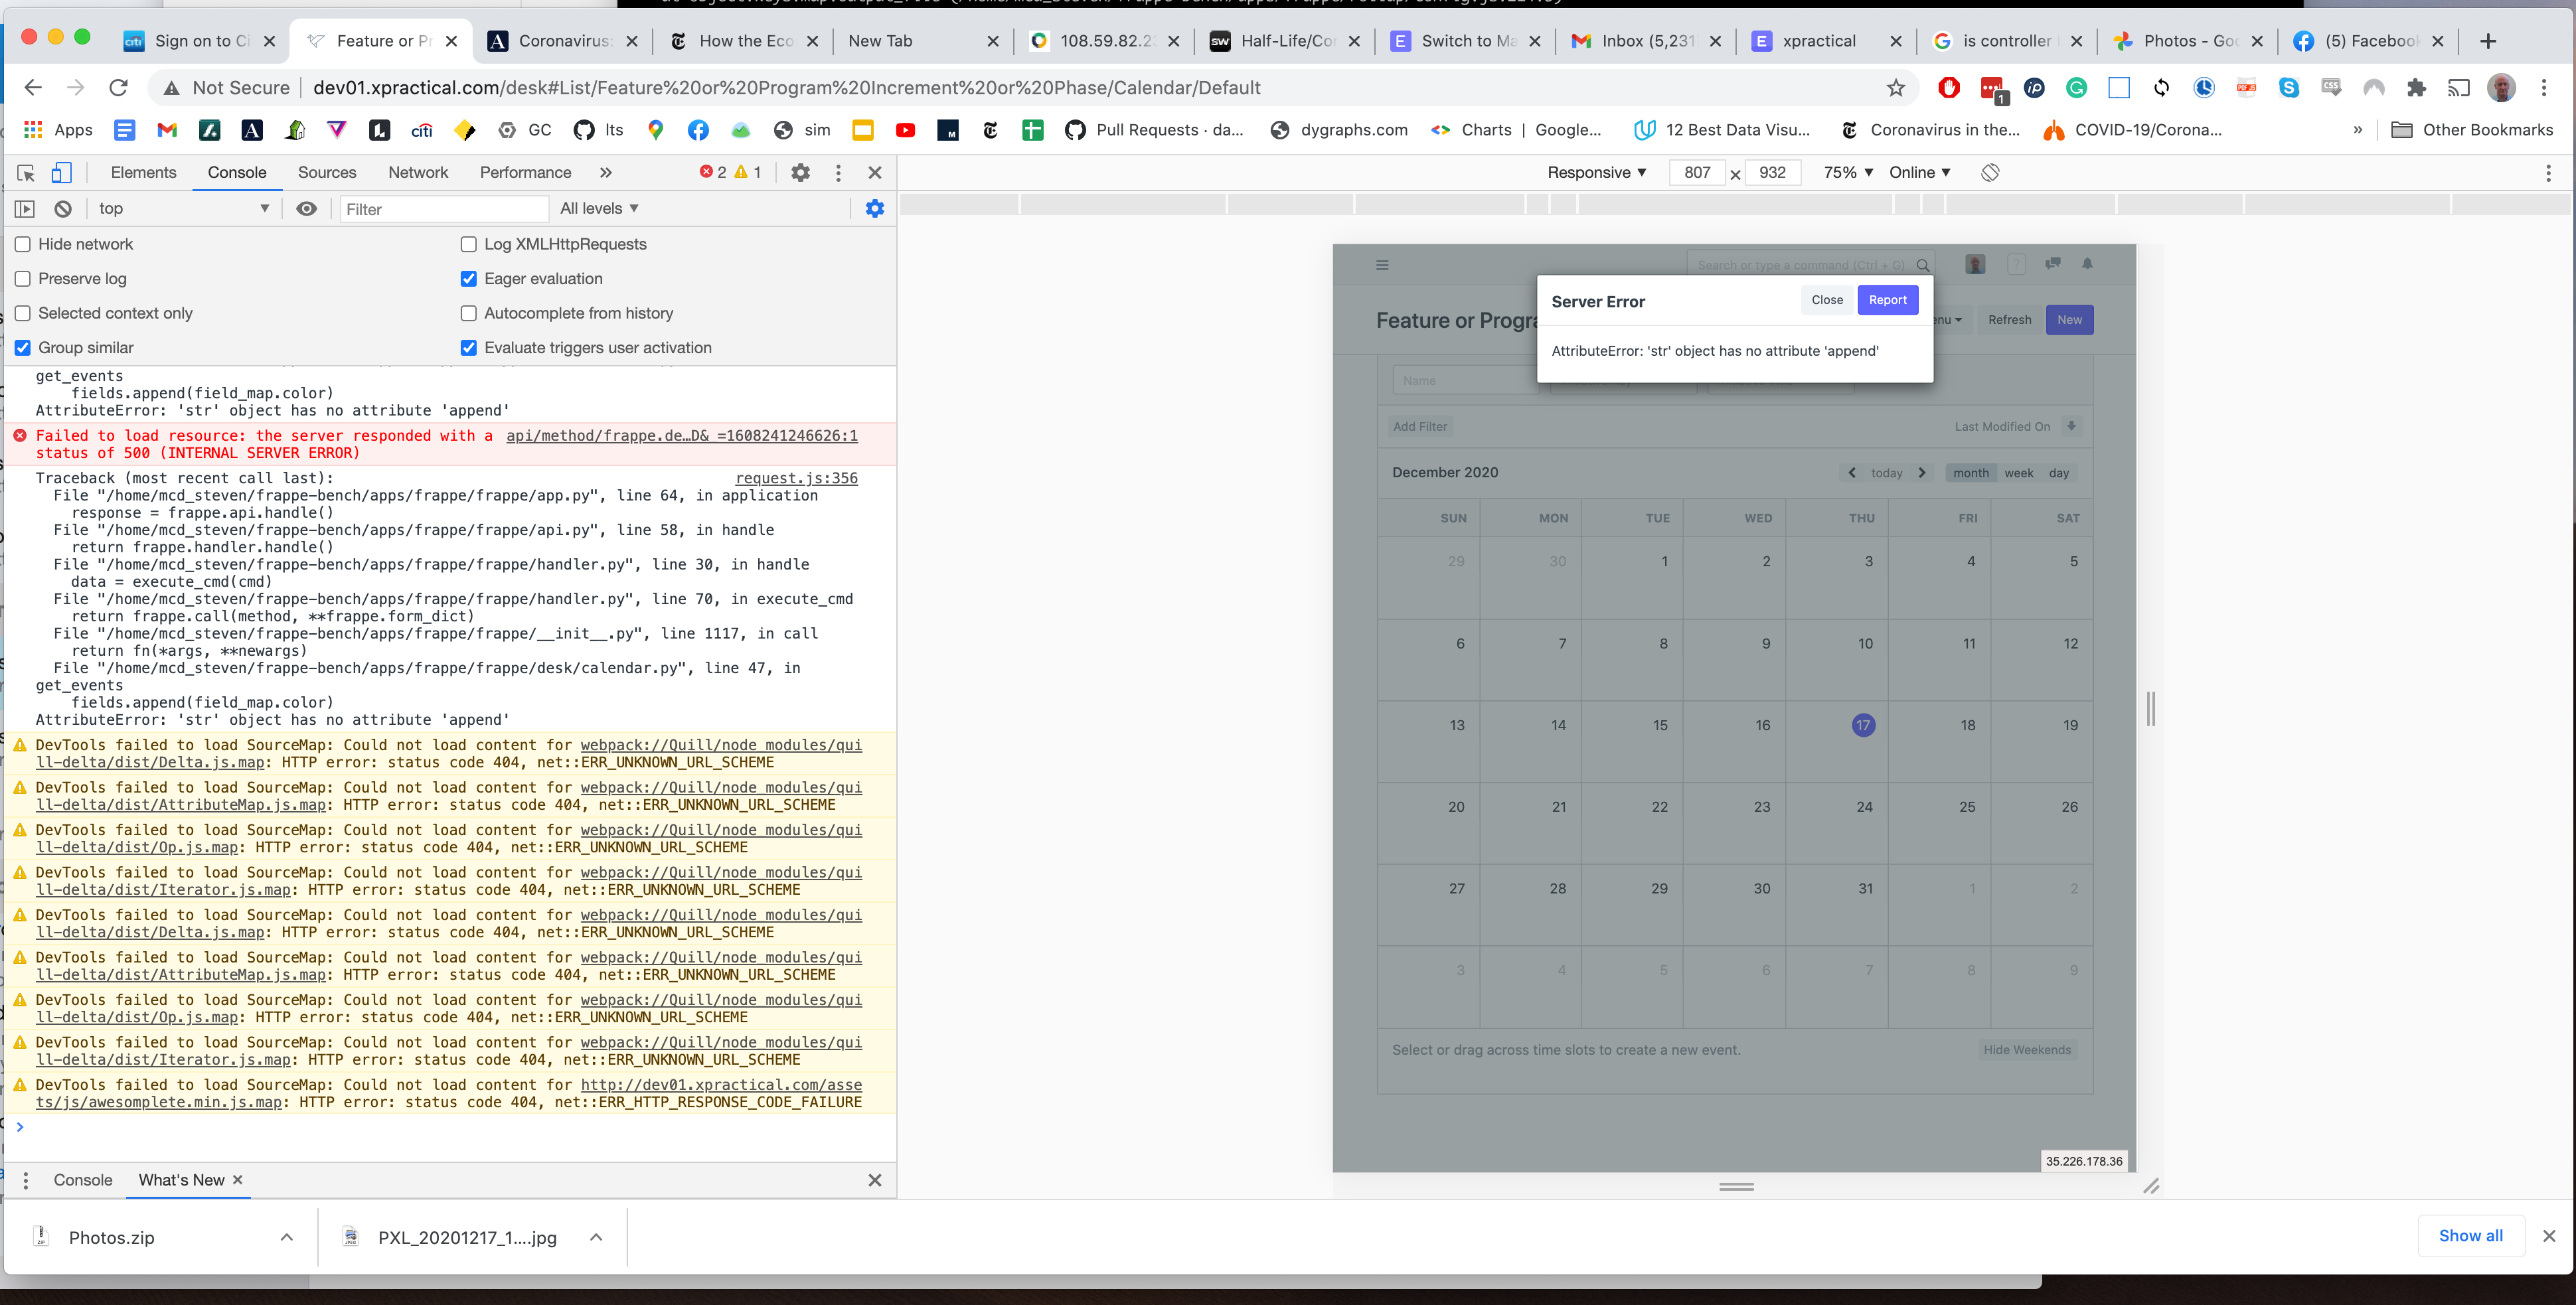This screenshot has width=2576, height=1305.
Task: Select the What's New drawer tab
Action: coord(181,1180)
